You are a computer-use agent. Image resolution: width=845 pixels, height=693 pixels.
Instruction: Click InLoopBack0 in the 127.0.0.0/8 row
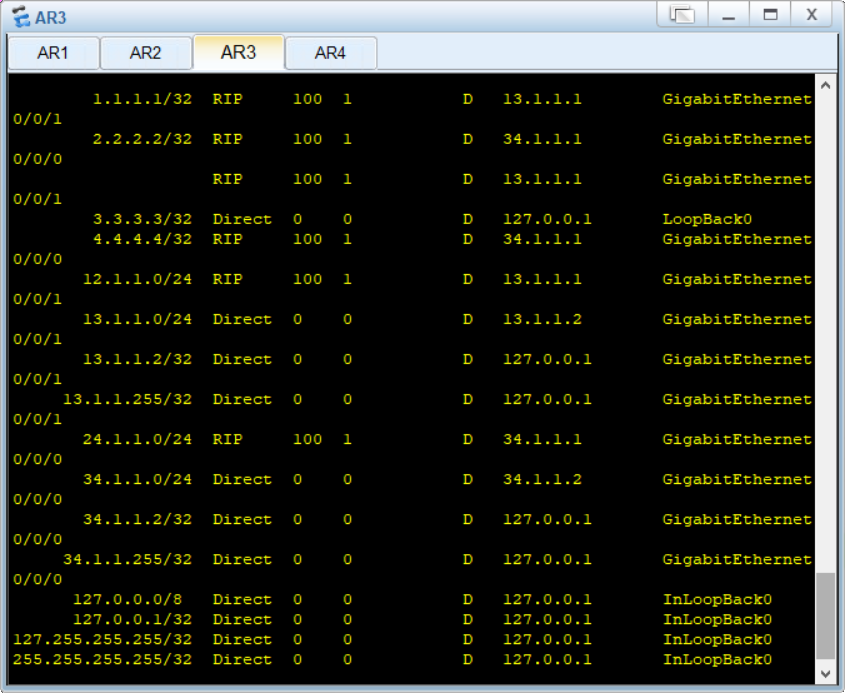point(717,599)
